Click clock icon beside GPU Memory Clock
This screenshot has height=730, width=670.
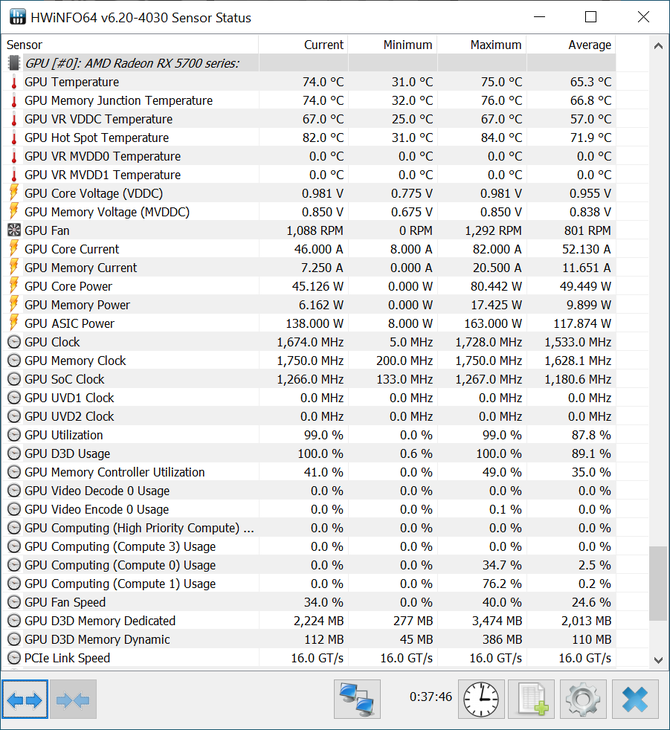14,361
